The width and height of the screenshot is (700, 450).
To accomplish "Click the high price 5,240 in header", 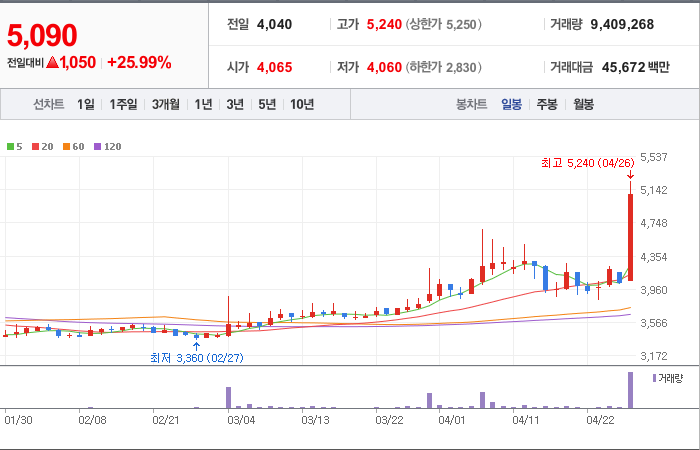I will (x=384, y=24).
